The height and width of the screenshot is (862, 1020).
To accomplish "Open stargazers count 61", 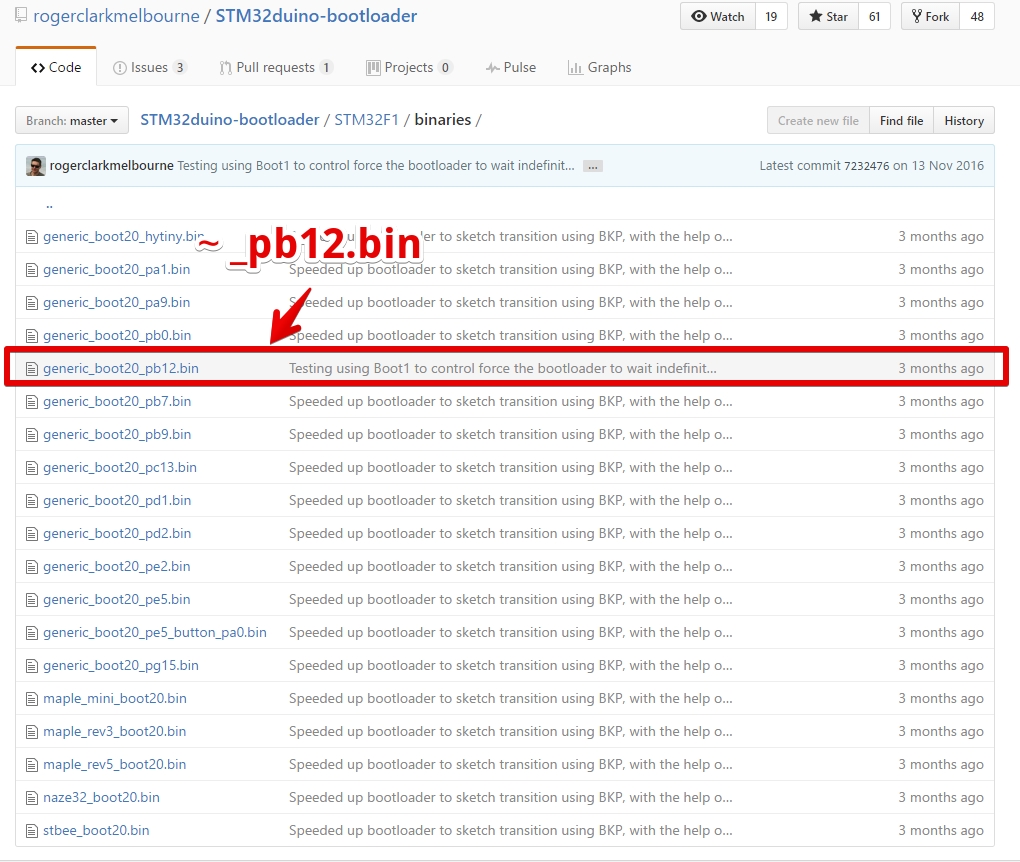I will click(874, 16).
